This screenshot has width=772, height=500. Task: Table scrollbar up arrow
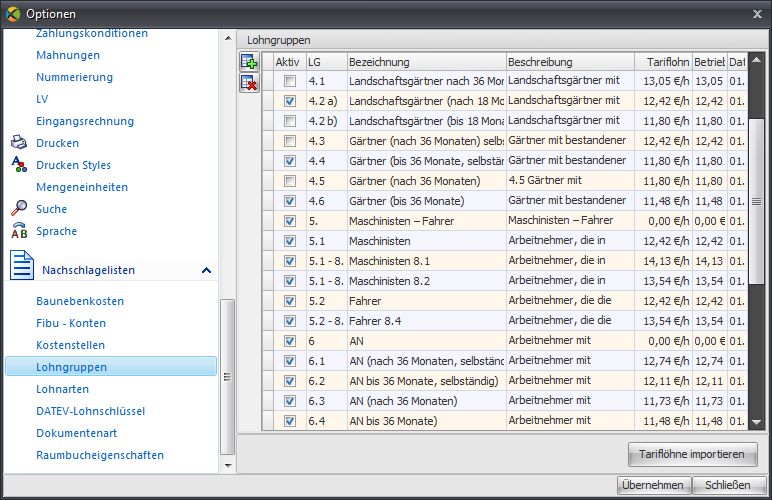pos(756,60)
